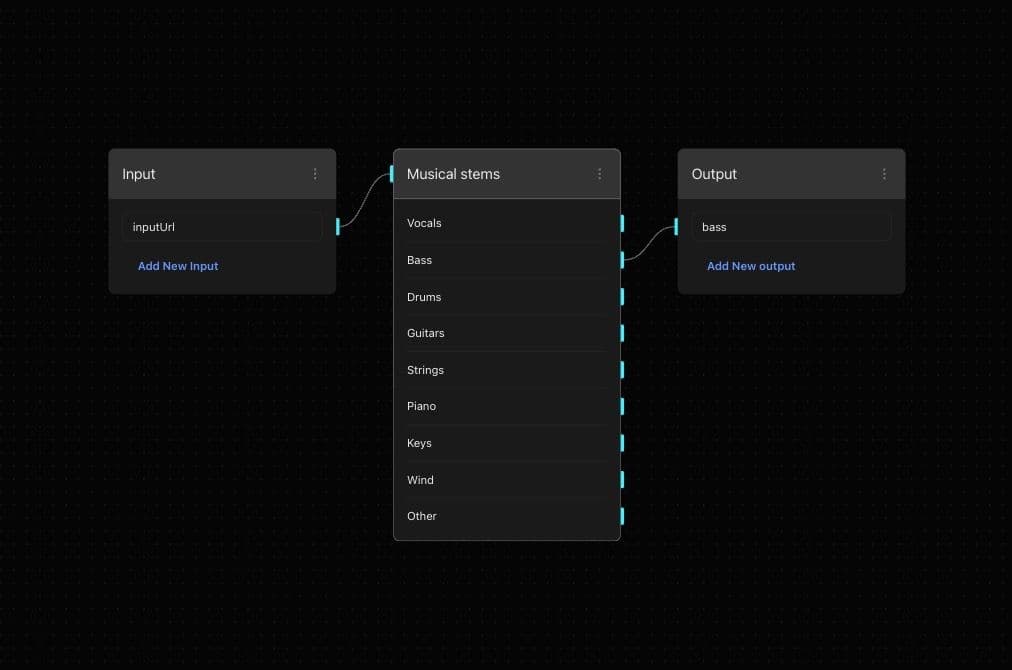
Task: Select the Piano output port handle
Action: pos(622,406)
